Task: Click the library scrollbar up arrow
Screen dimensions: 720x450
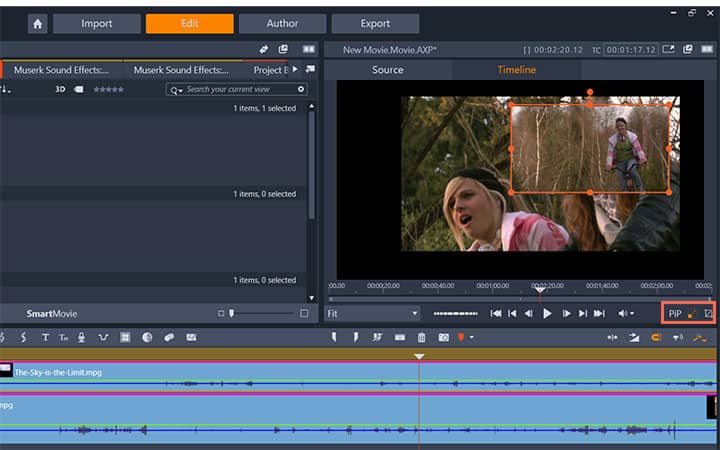Action: pyautogui.click(x=312, y=107)
